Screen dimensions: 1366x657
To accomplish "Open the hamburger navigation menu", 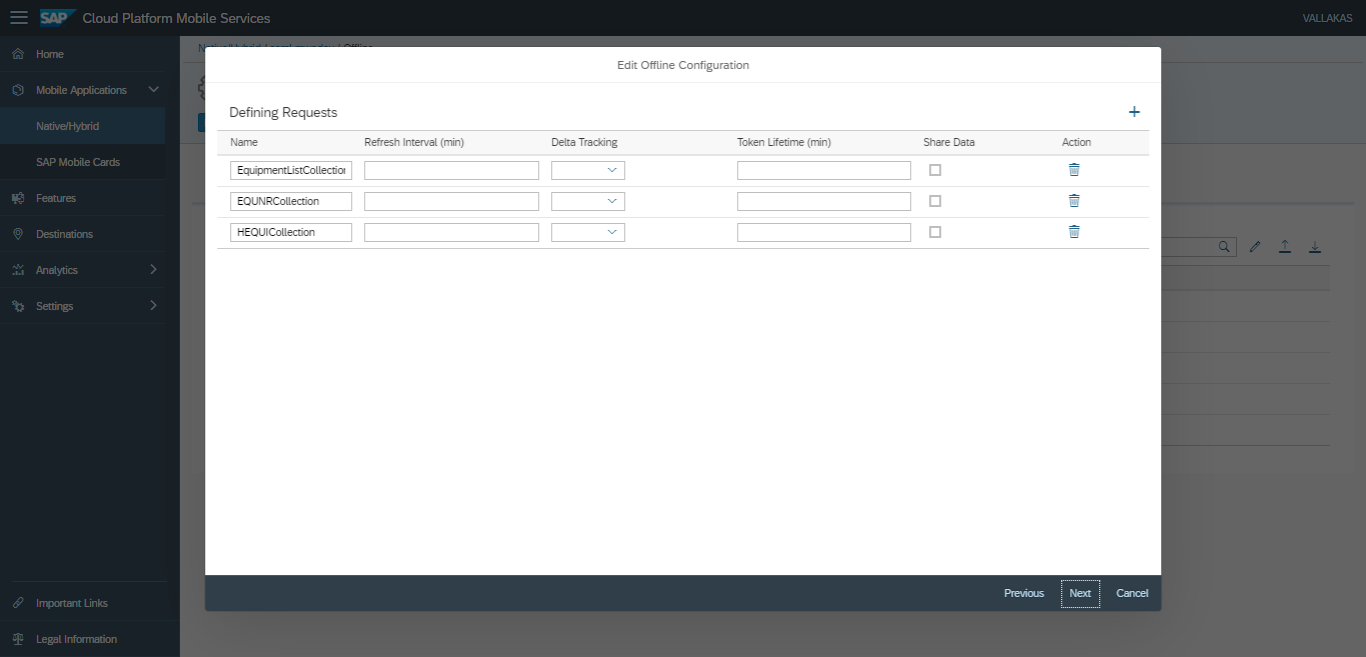I will click(x=19, y=18).
